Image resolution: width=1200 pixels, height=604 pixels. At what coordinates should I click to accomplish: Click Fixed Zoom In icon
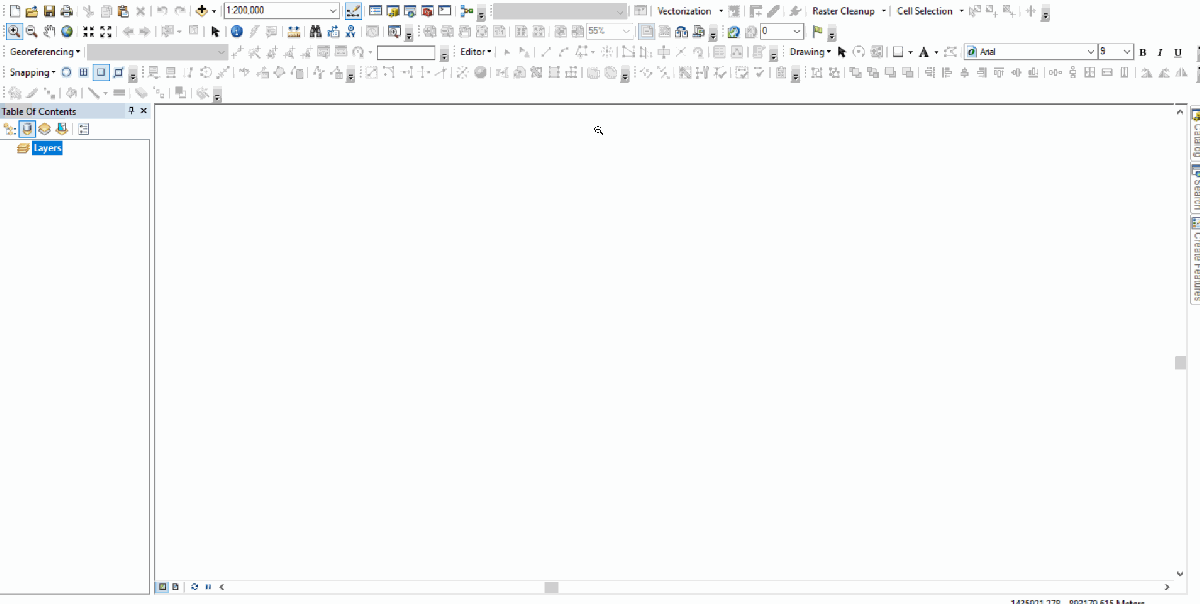[89, 31]
